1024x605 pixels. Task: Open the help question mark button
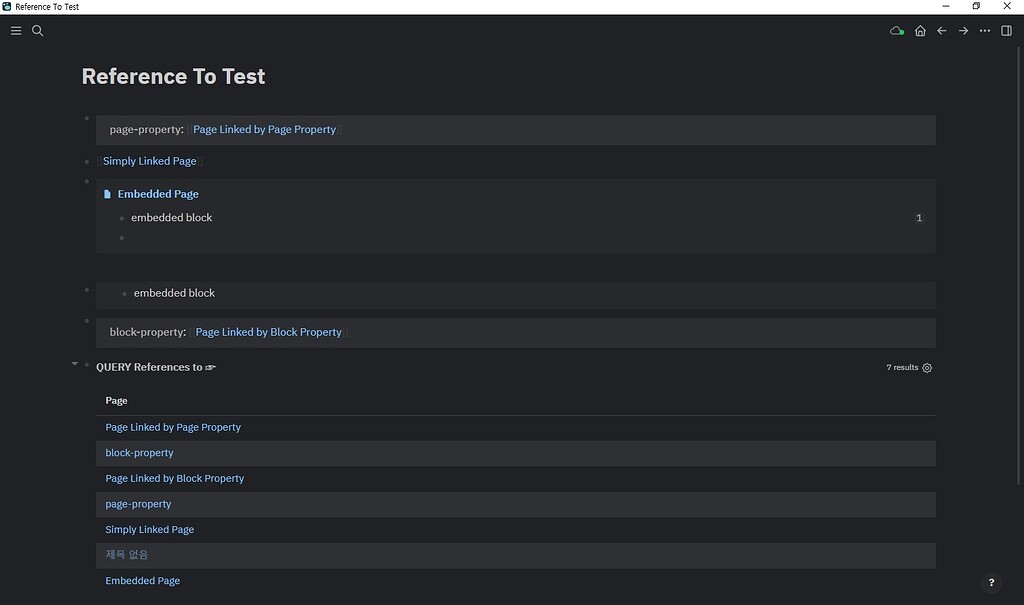[991, 583]
